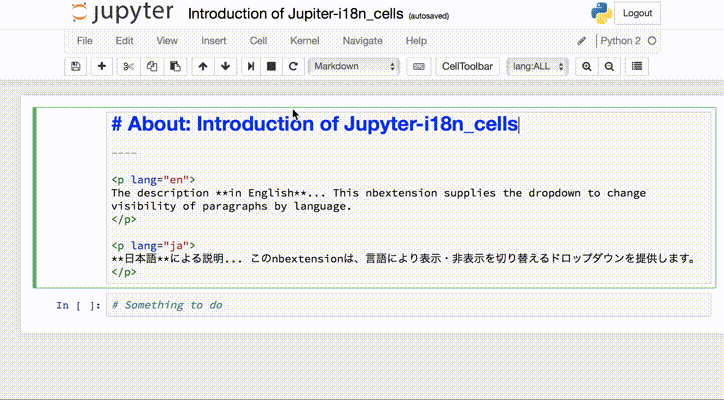Image resolution: width=724 pixels, height=400 pixels.
Task: Click the pencil edit mode indicator
Action: [582, 41]
